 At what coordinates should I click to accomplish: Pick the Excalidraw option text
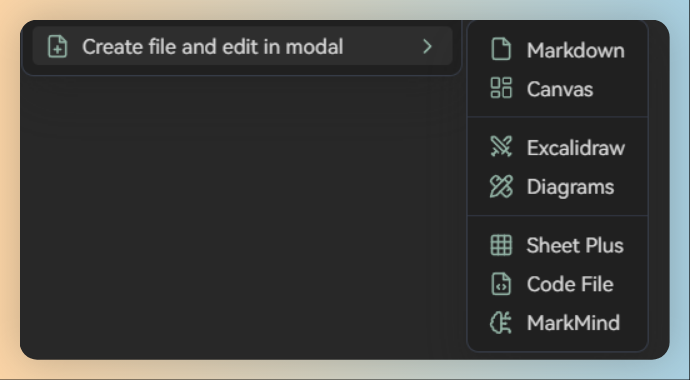pyautogui.click(x=576, y=148)
